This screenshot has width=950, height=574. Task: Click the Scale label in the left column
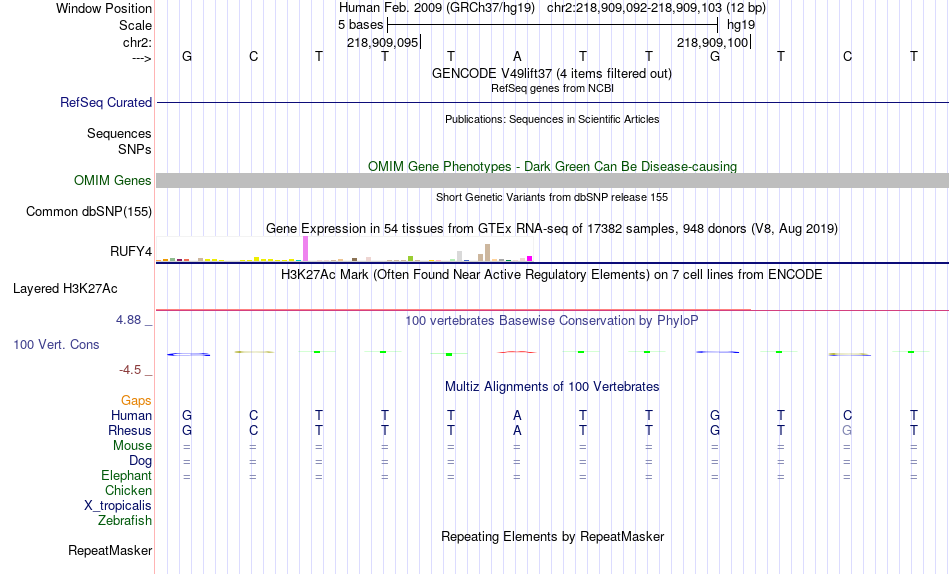(x=135, y=25)
